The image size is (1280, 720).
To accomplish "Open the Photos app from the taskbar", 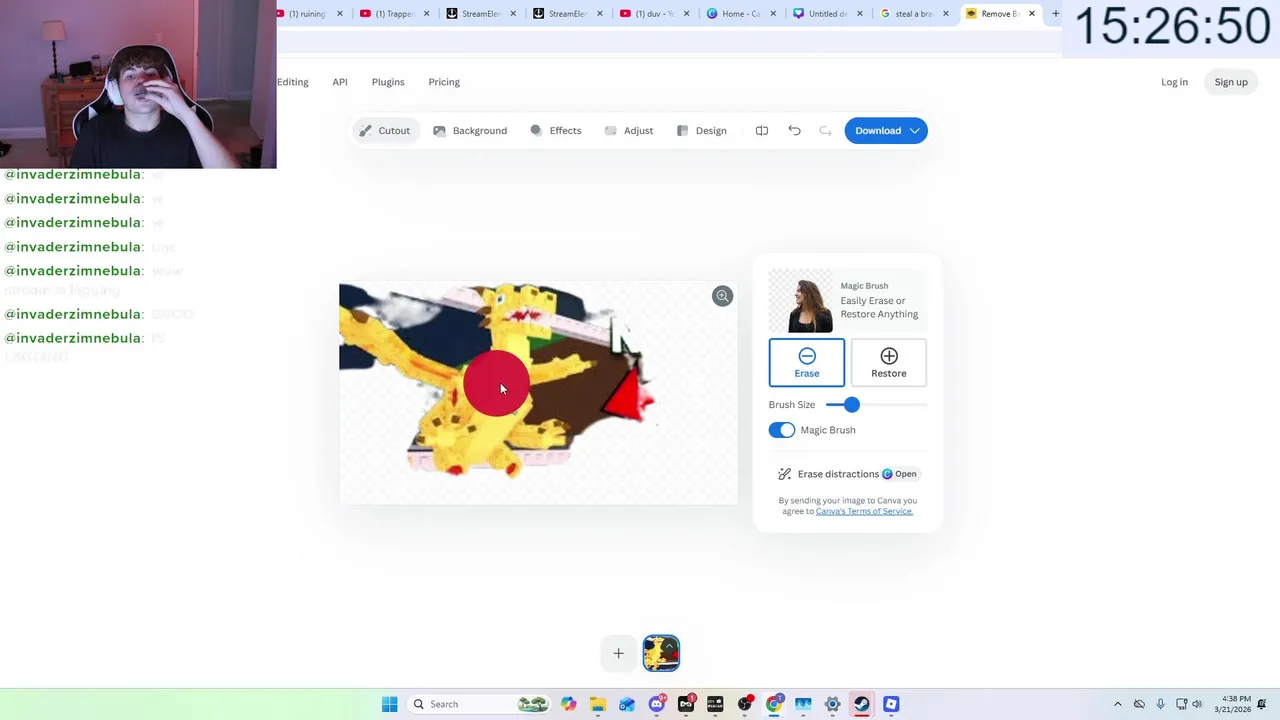I will (x=803, y=704).
